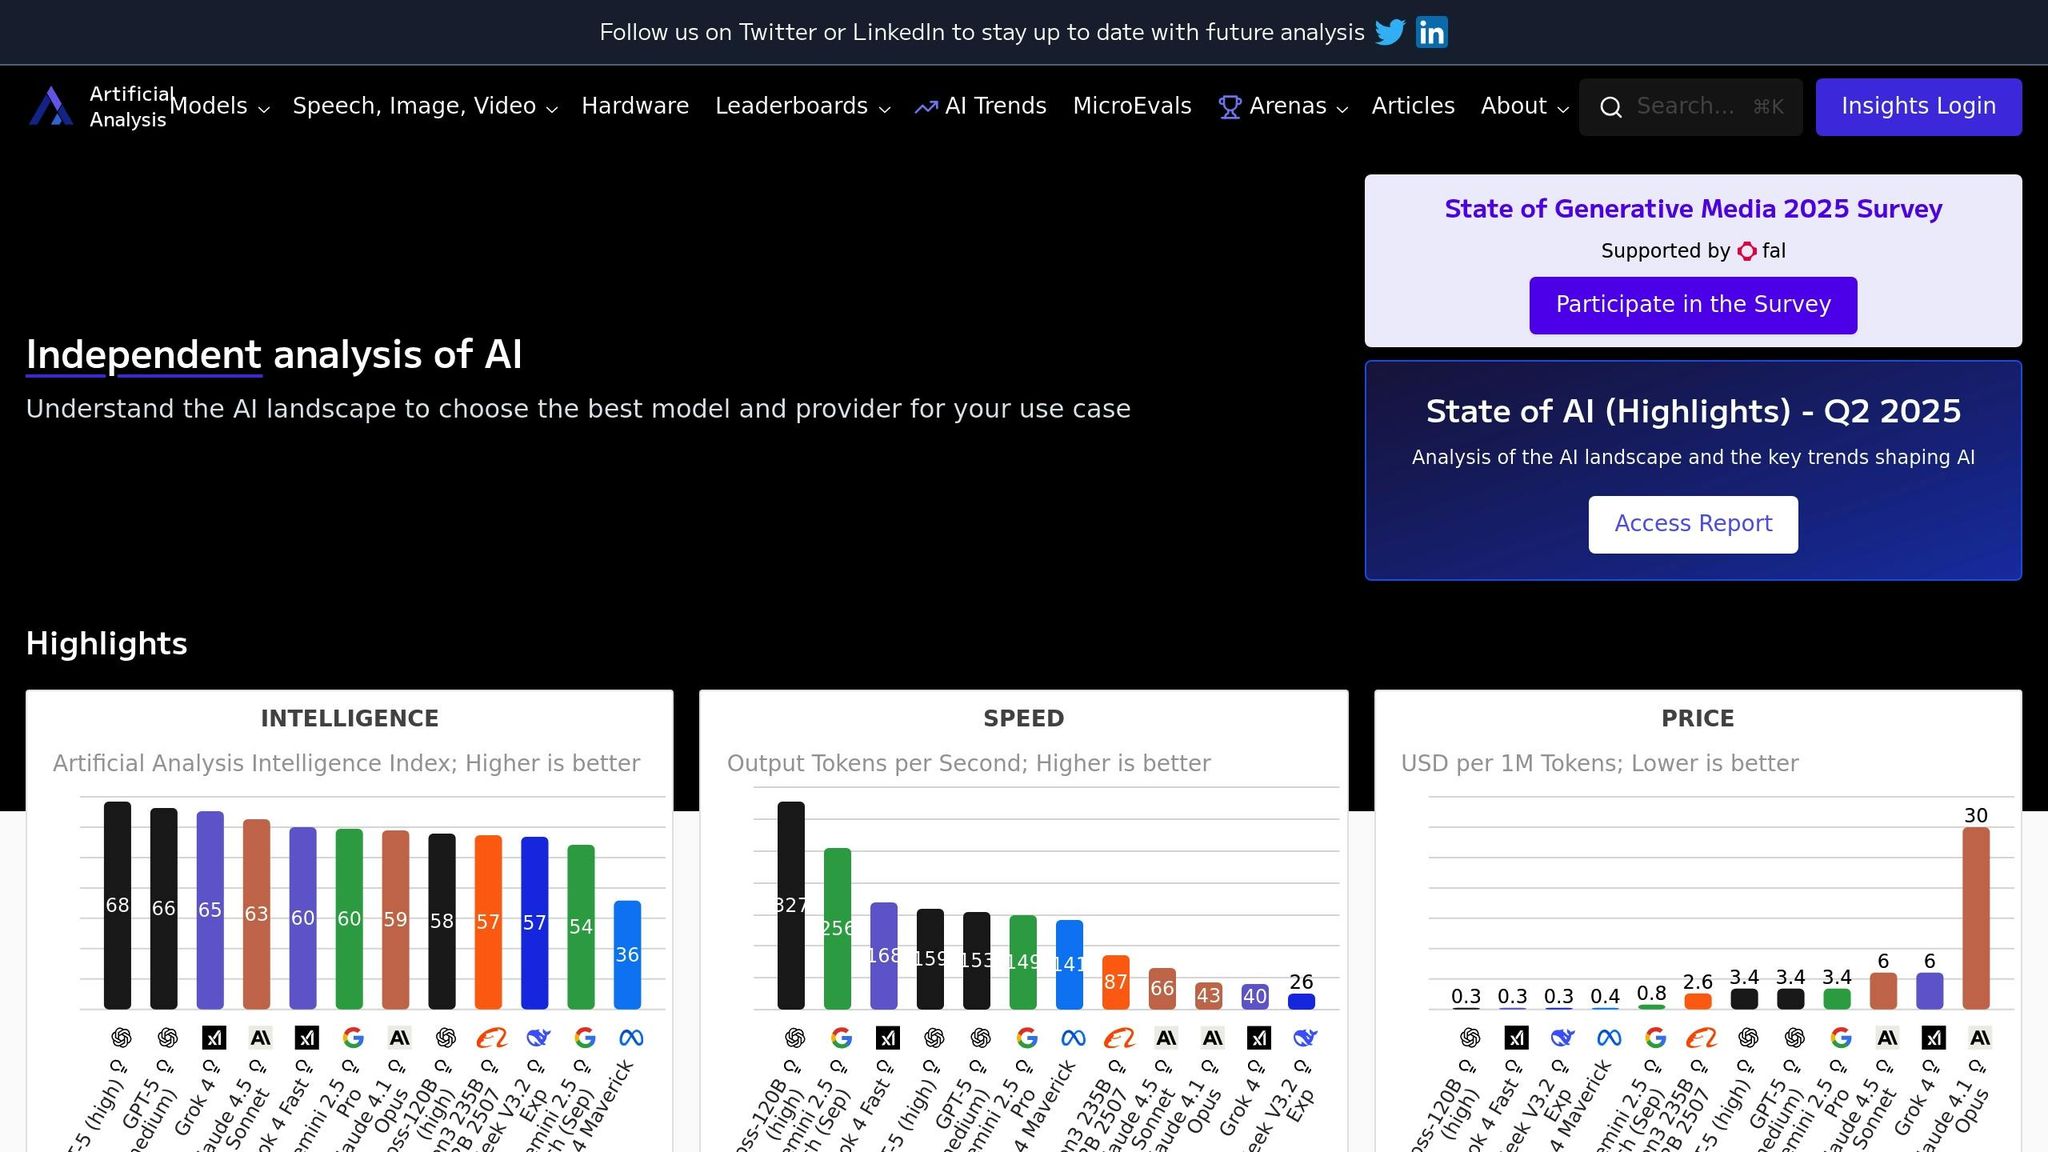Open the Articles page
2048x1152 pixels.
pyautogui.click(x=1413, y=106)
